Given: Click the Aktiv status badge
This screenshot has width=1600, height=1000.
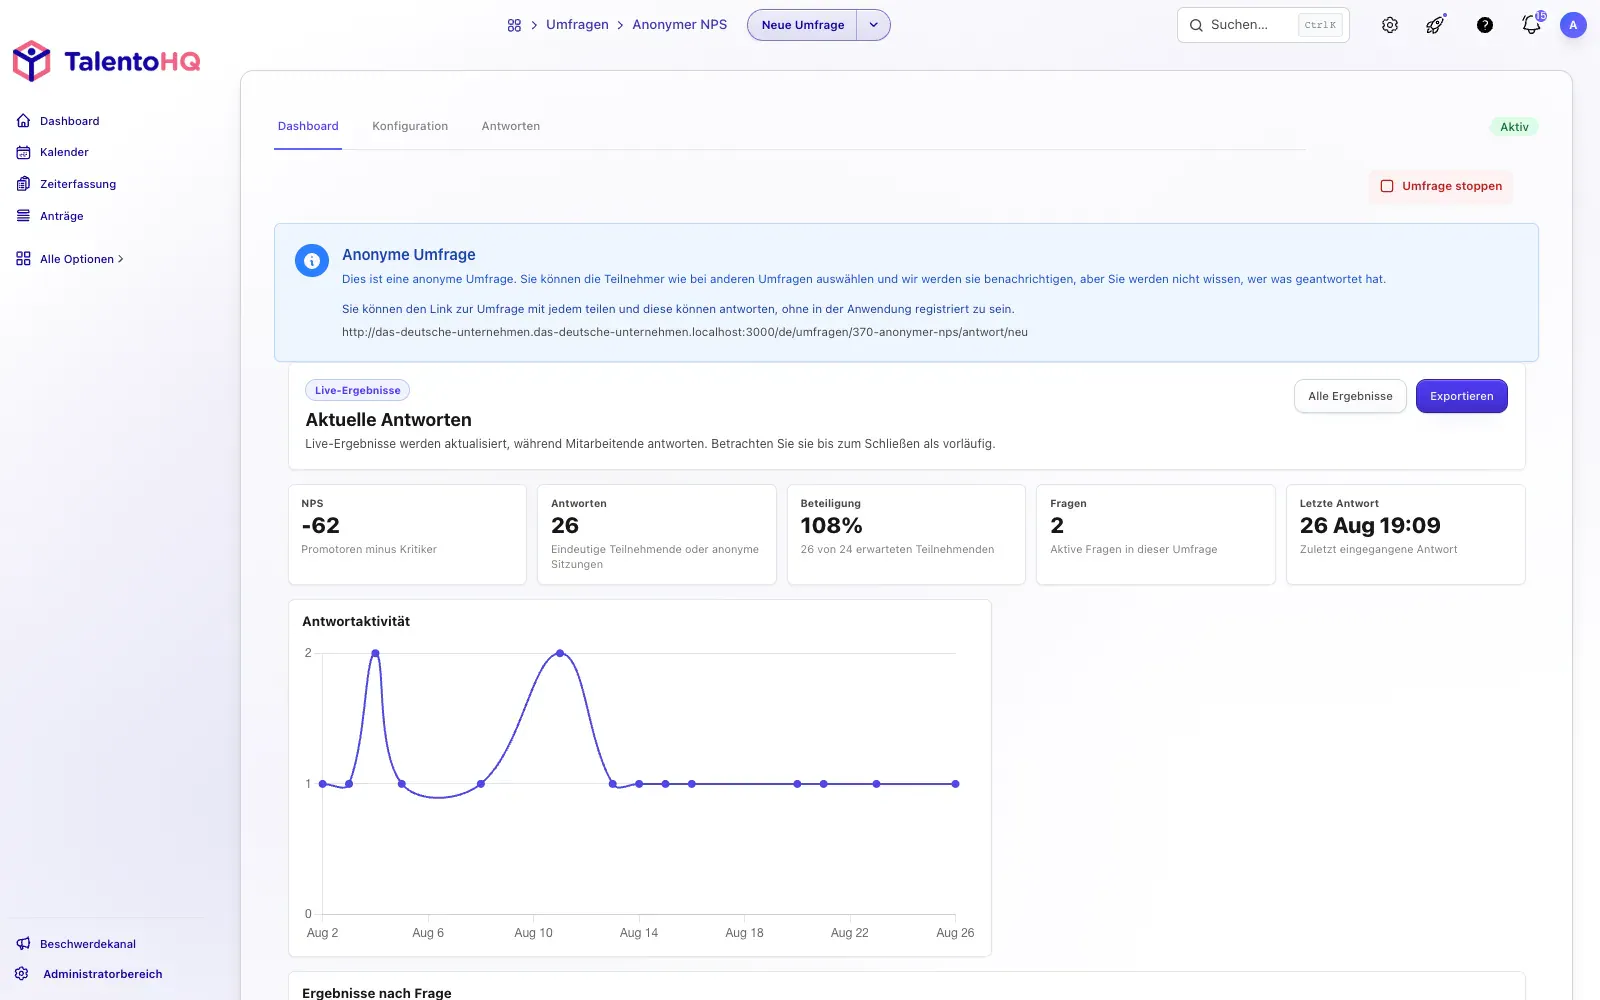Looking at the screenshot, I should pos(1514,127).
